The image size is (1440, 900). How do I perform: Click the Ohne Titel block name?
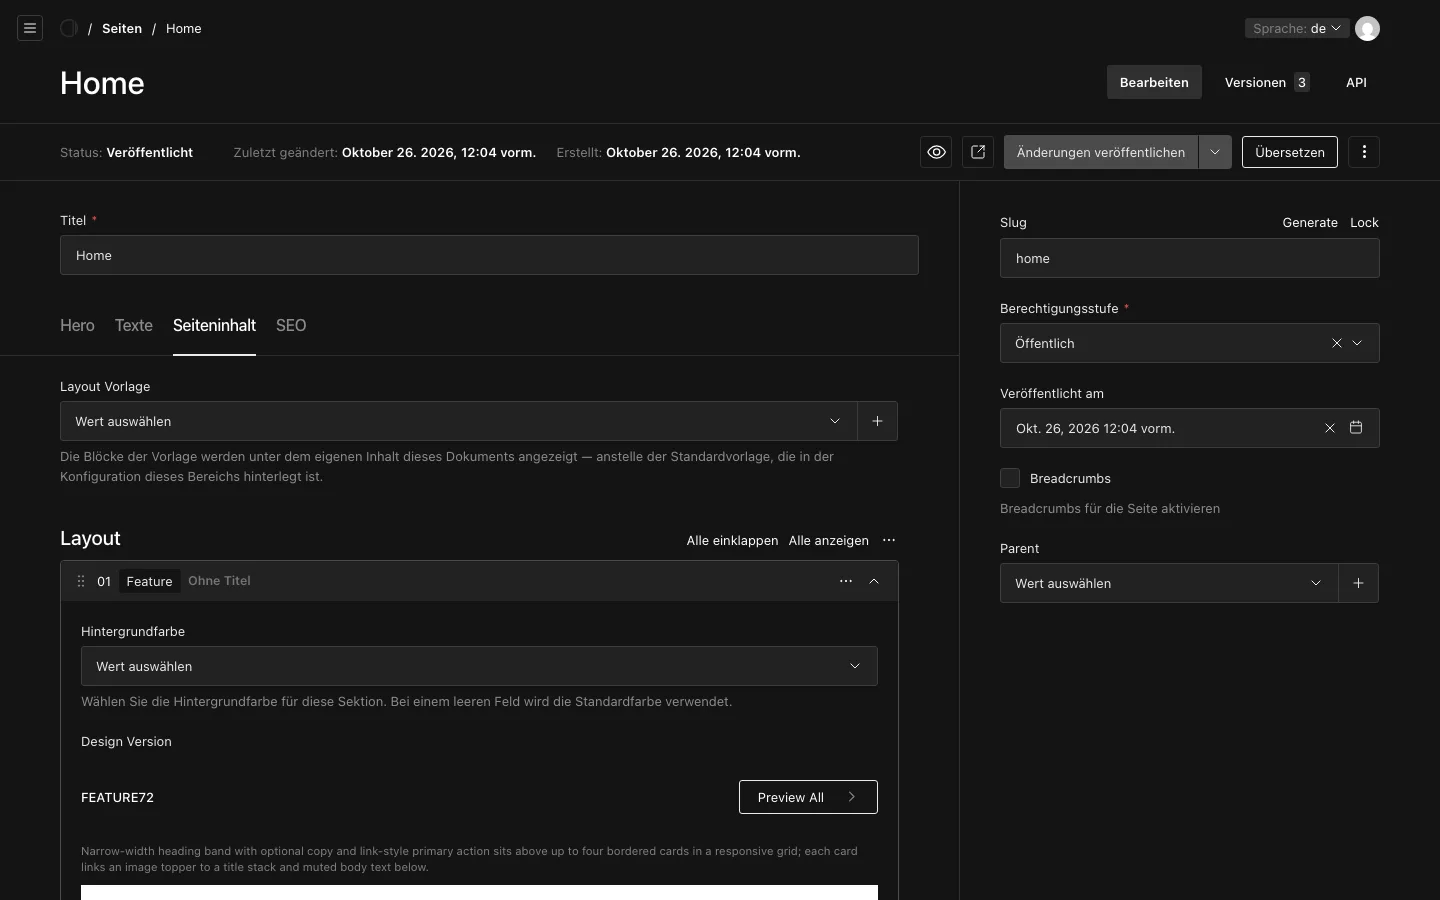pyautogui.click(x=219, y=581)
